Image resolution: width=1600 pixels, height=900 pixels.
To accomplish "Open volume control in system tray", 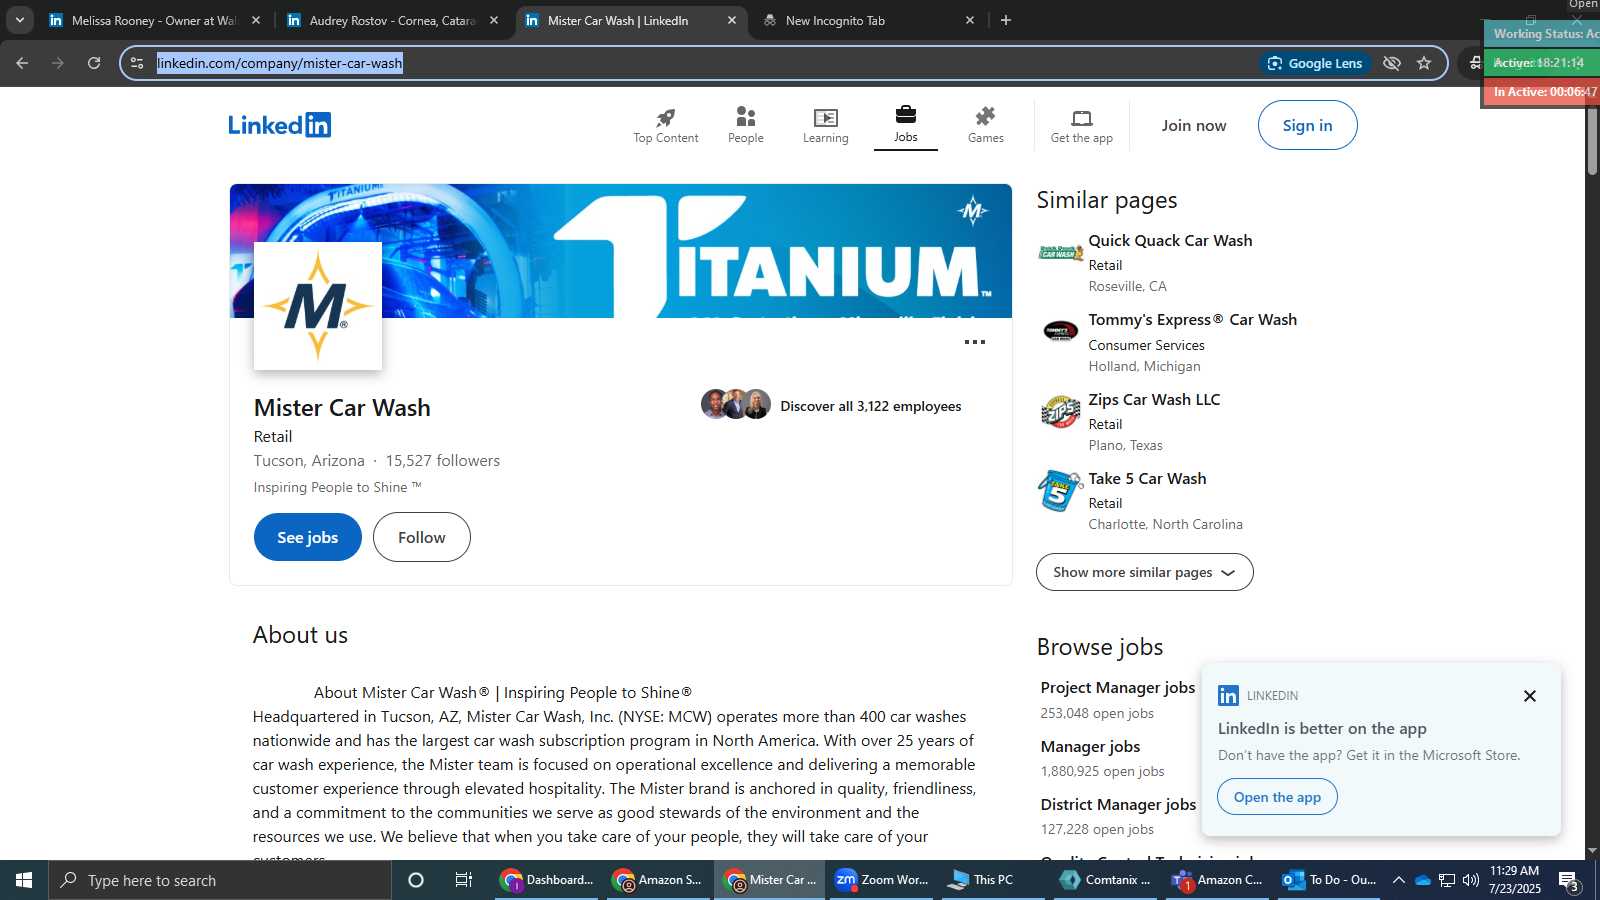I will (x=1470, y=880).
